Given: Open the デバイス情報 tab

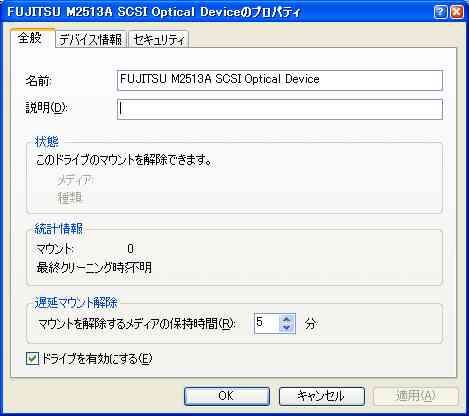Looking at the screenshot, I should pyautogui.click(x=91, y=40).
